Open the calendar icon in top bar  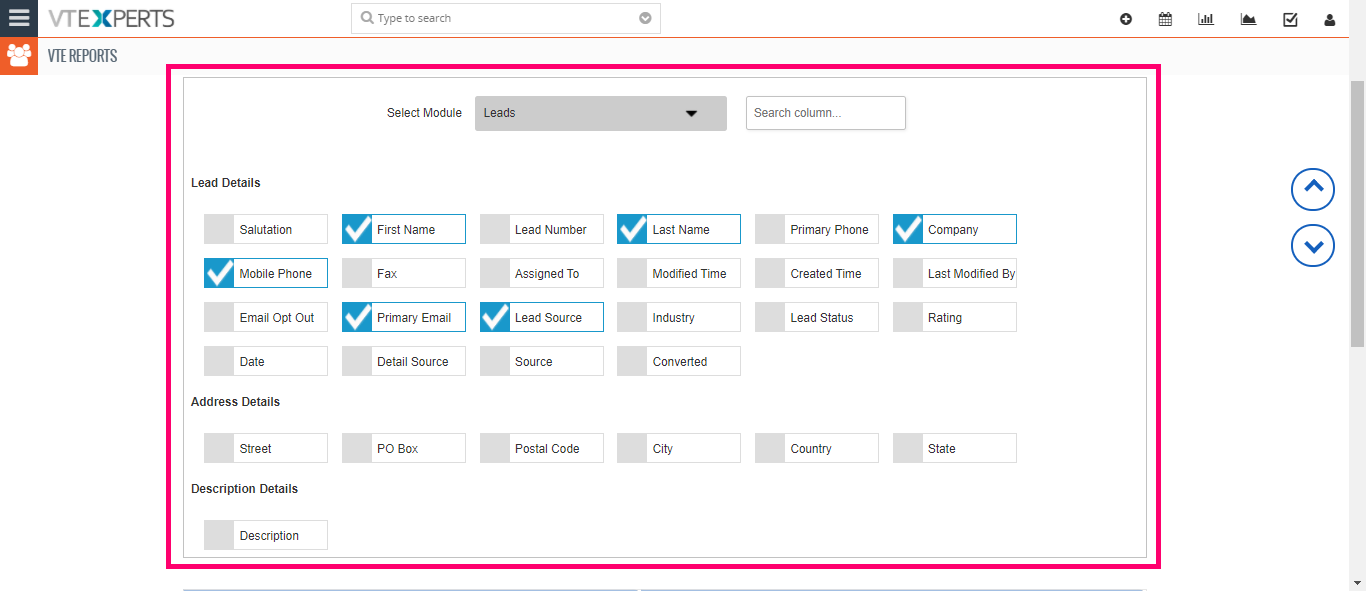[1165, 19]
